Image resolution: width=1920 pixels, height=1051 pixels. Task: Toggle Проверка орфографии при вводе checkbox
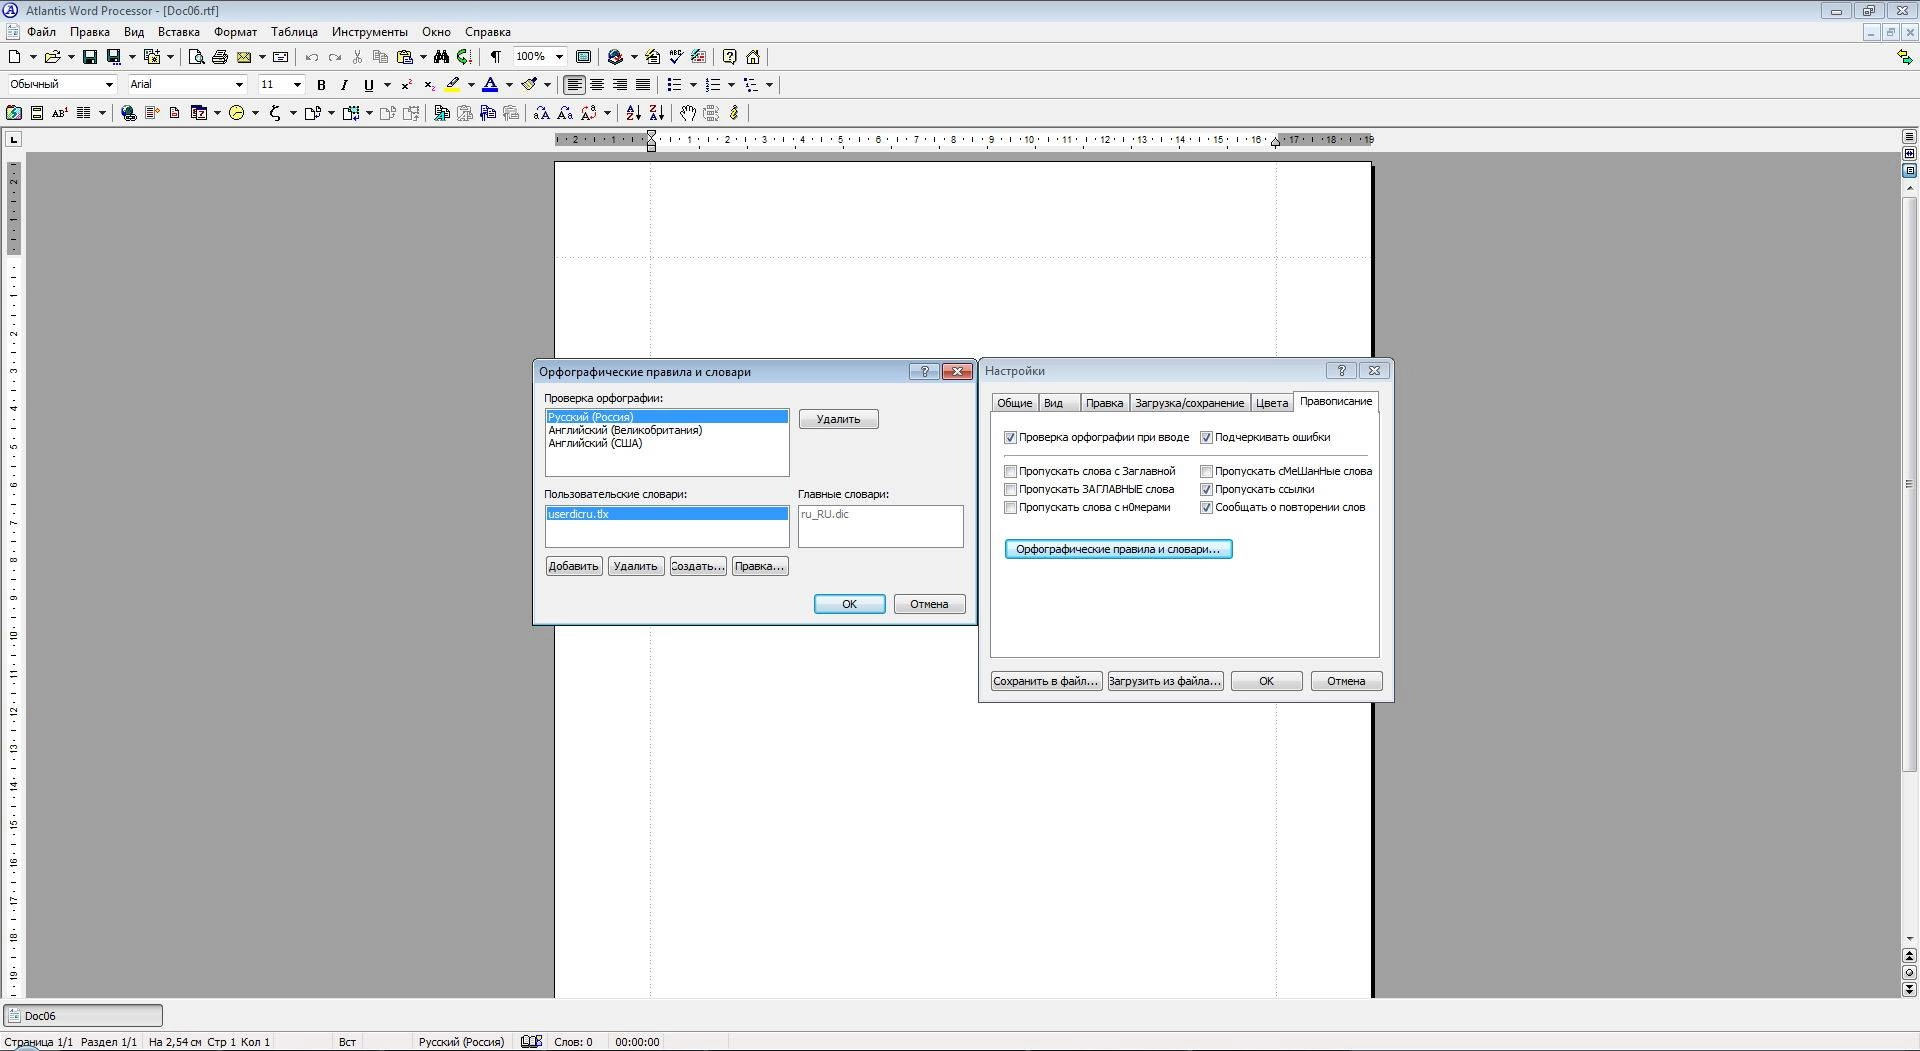1010,437
